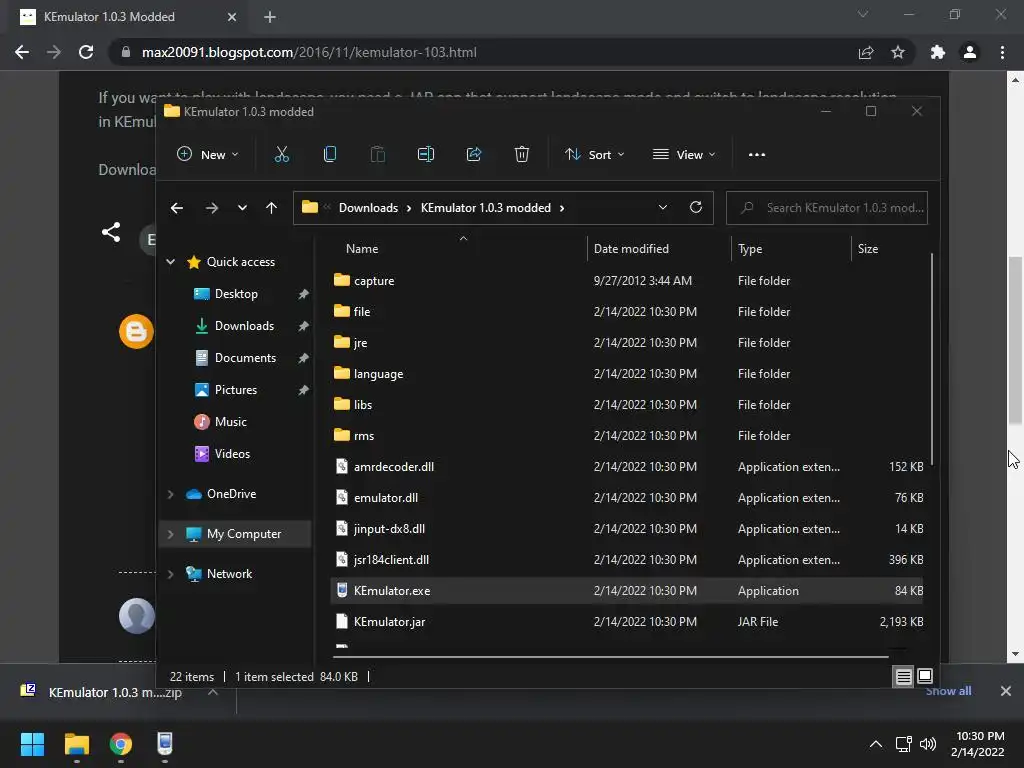The width and height of the screenshot is (1024, 768).
Task: Open the New item dropdown
Action: click(208, 155)
